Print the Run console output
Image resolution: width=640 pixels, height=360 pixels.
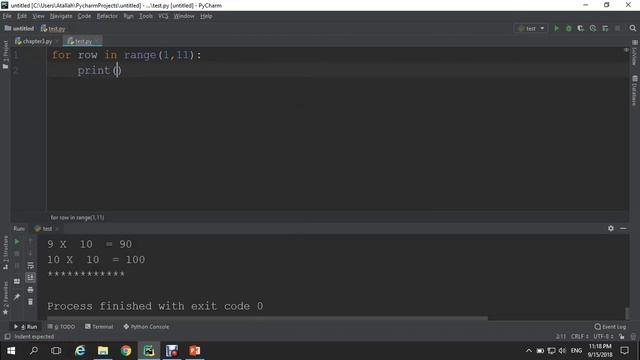(x=30, y=289)
